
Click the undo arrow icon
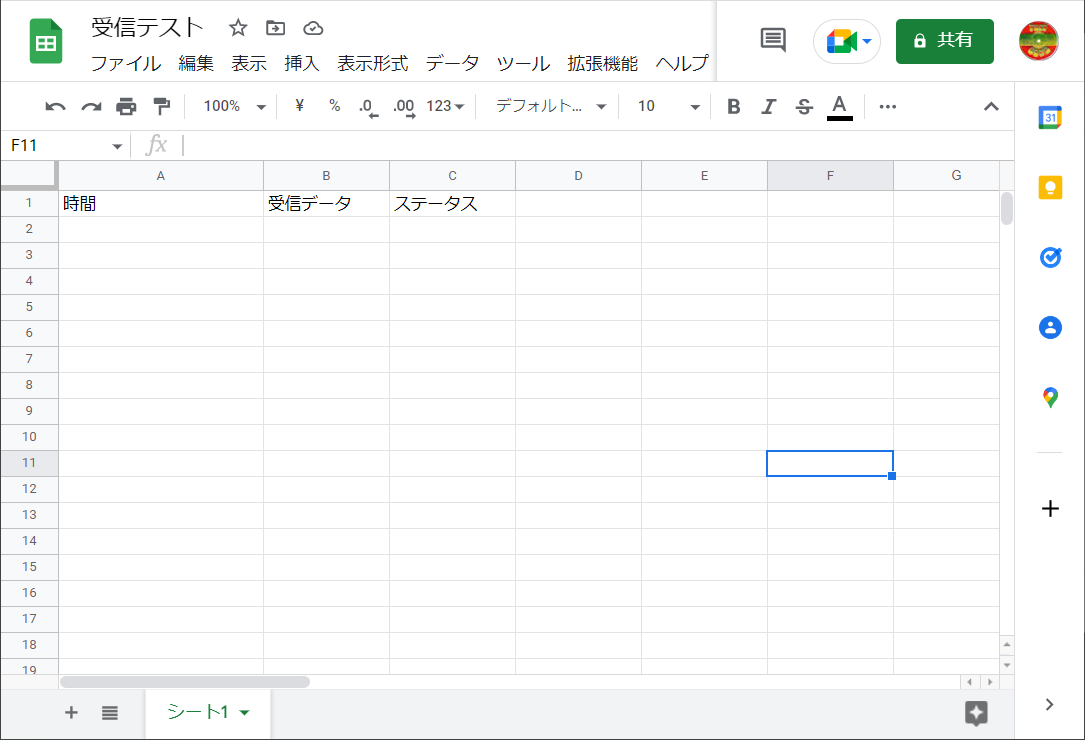(x=56, y=106)
